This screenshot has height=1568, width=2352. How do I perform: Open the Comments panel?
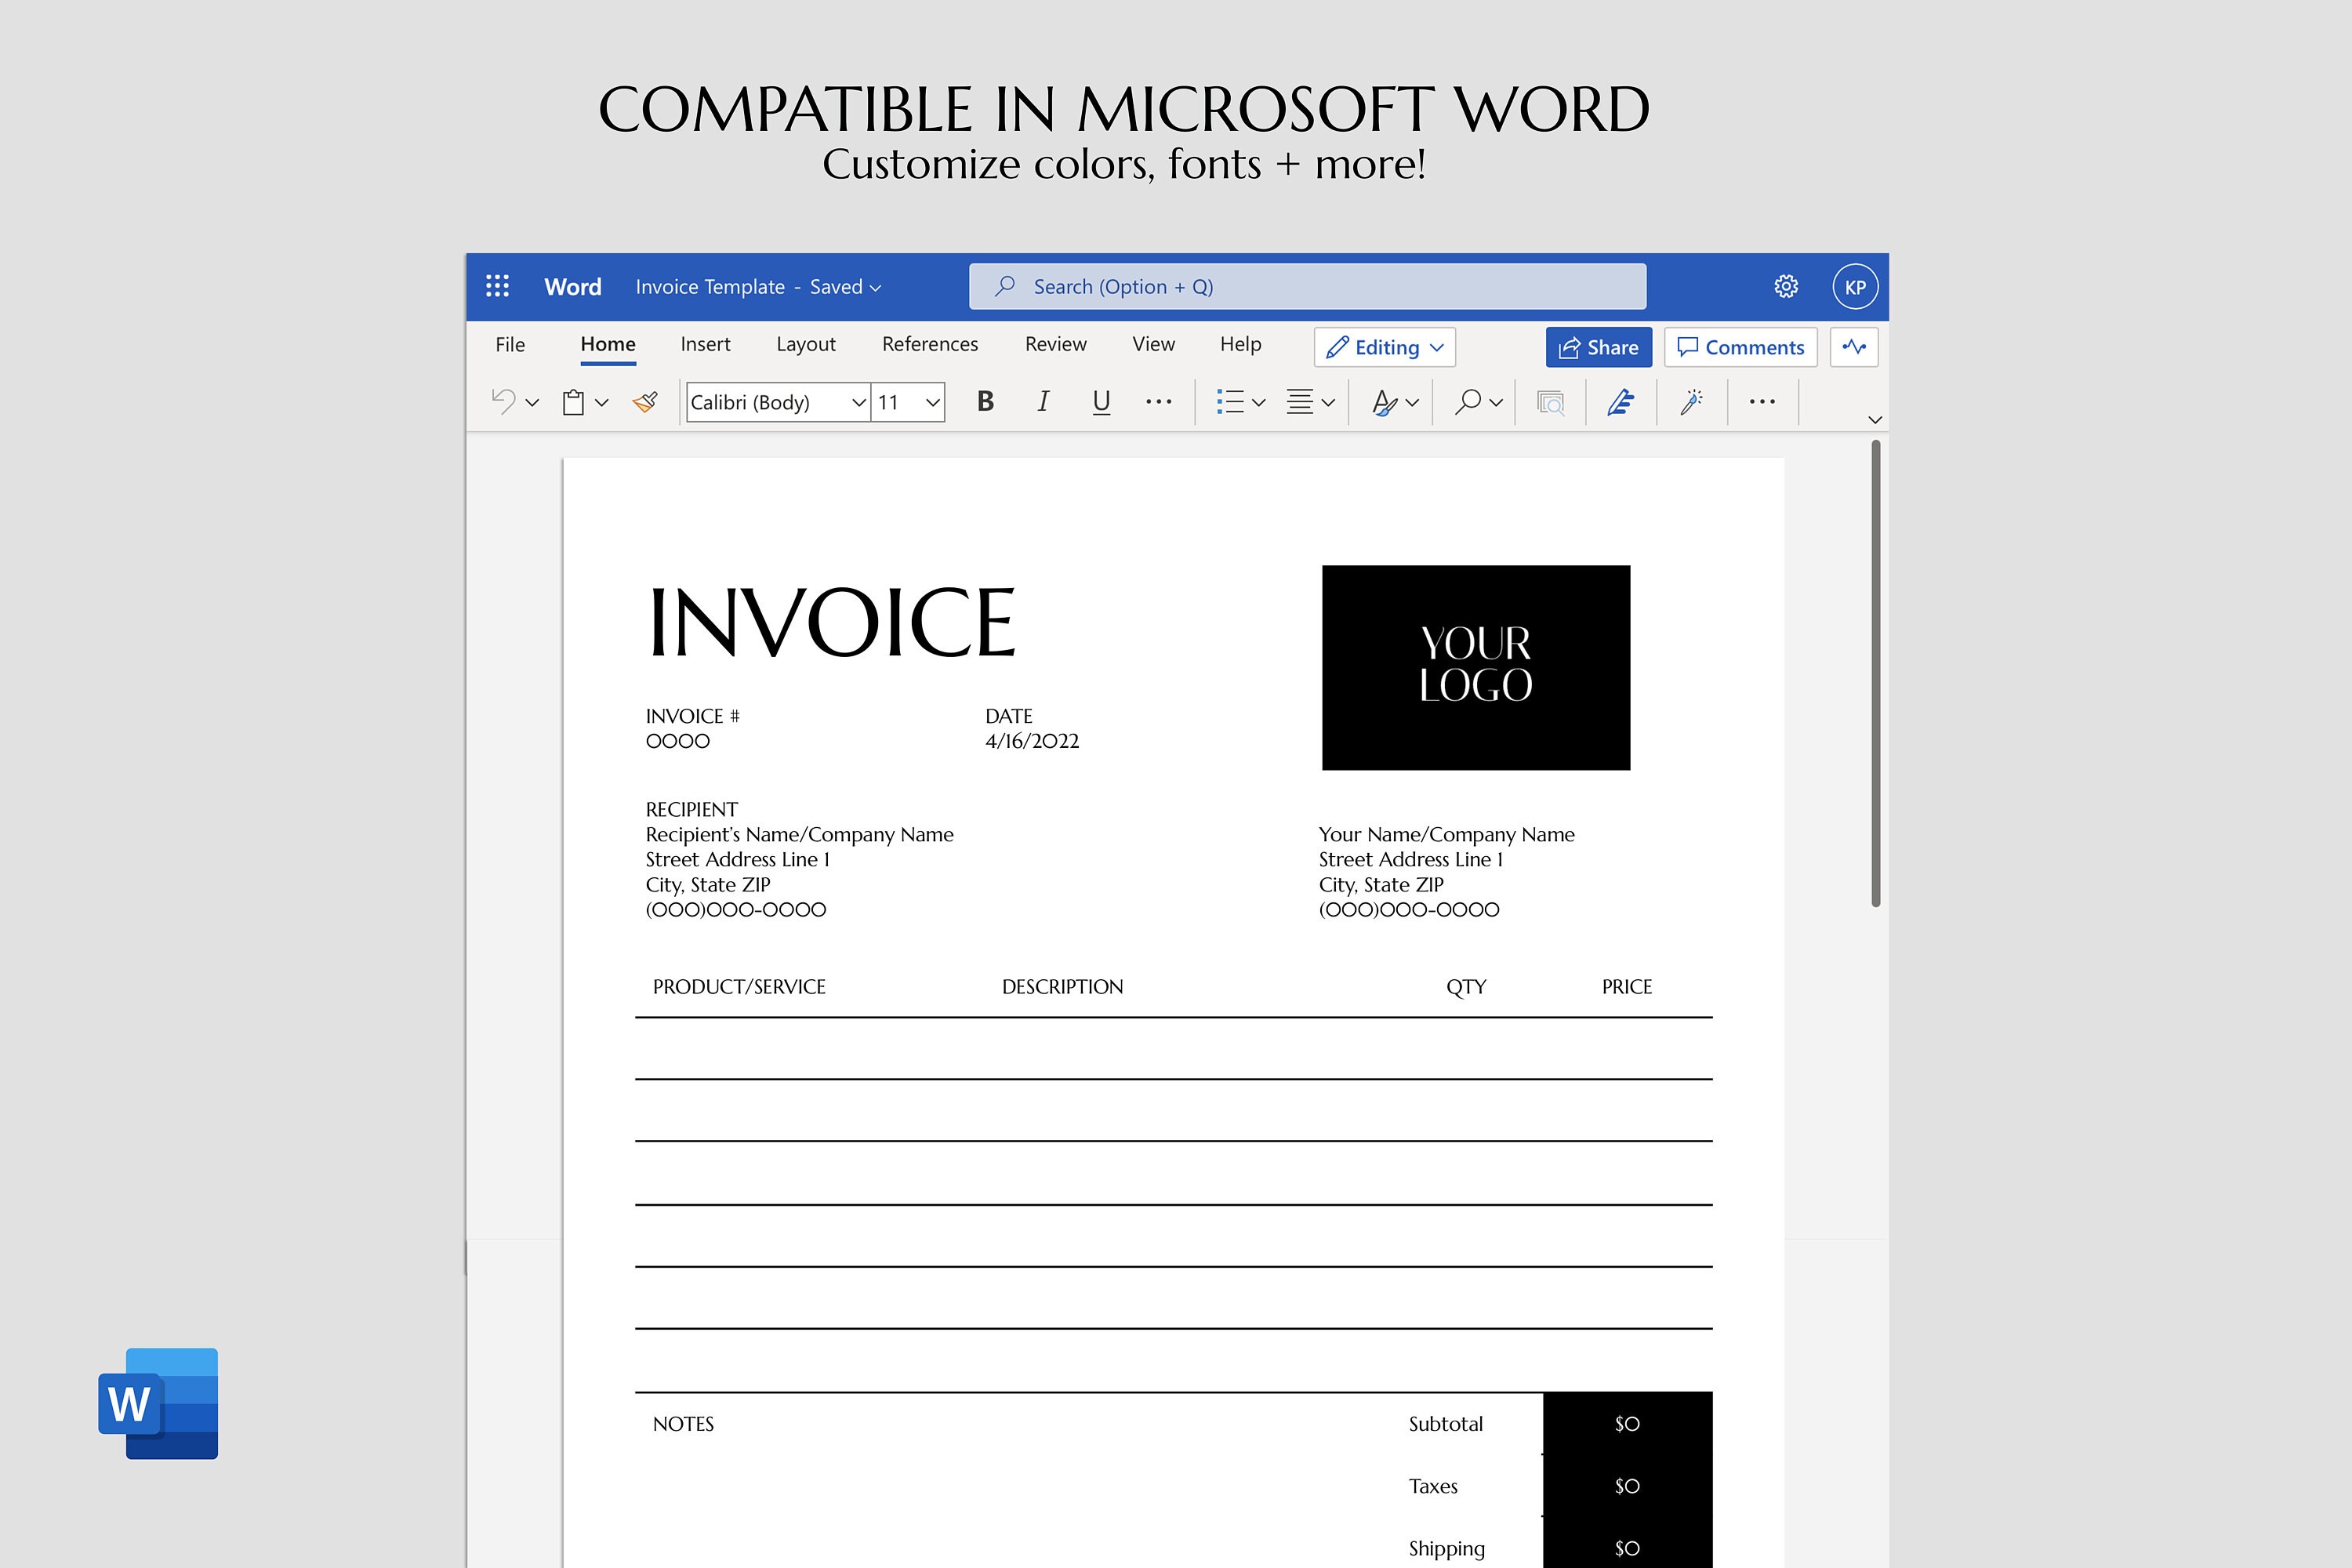coord(1740,347)
